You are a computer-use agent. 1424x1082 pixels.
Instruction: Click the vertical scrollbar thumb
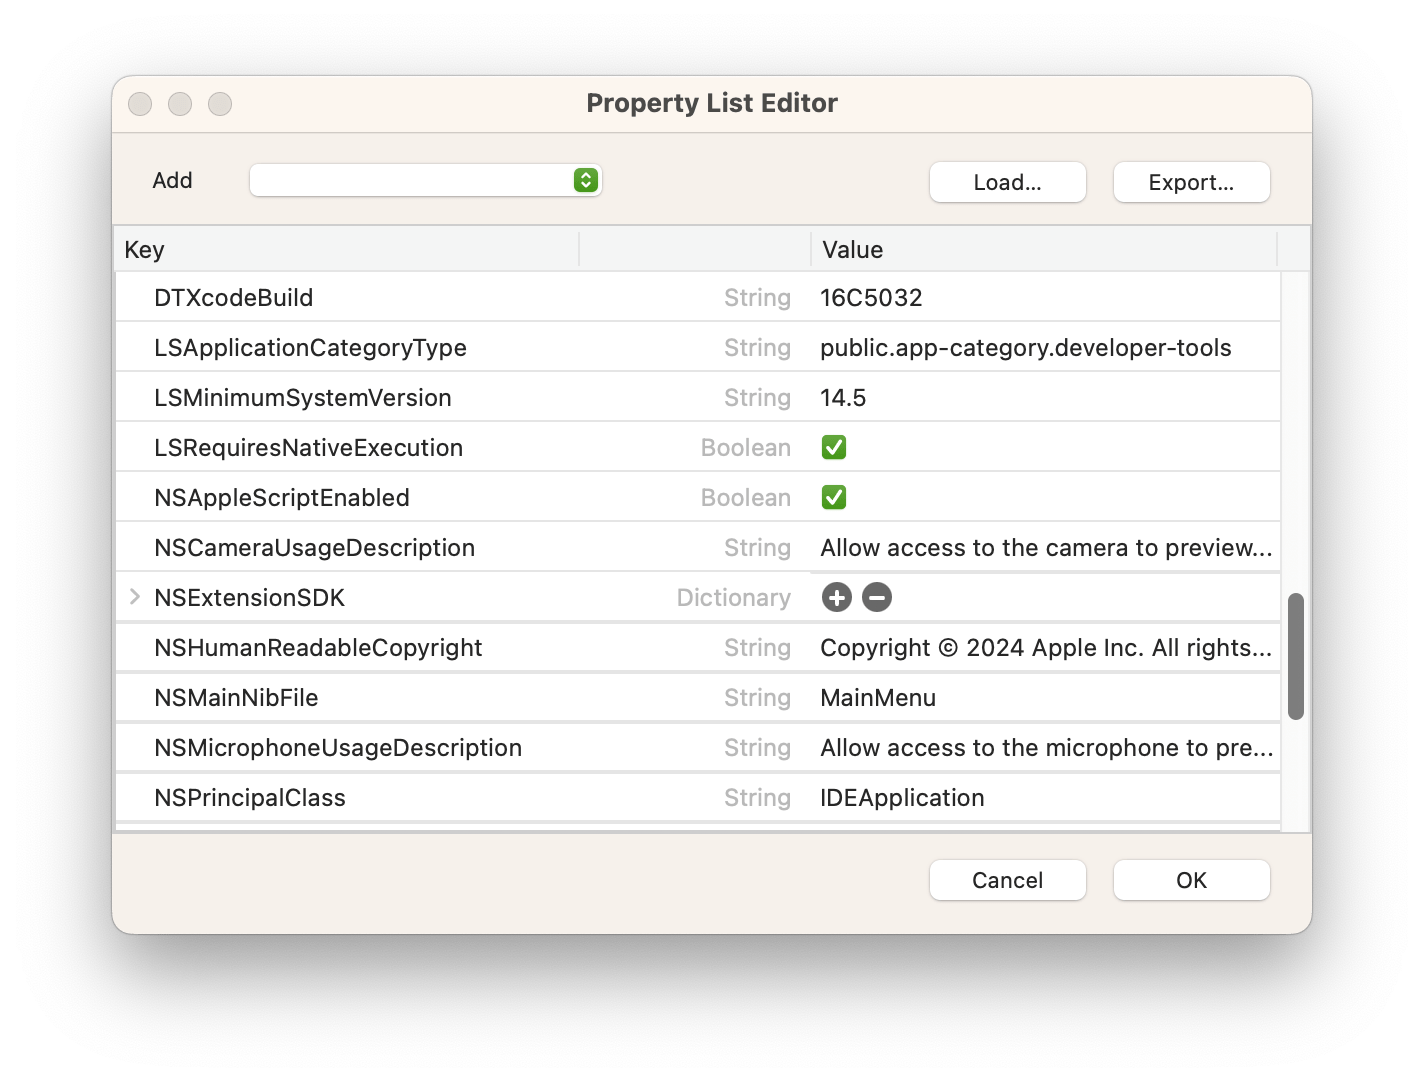pyautogui.click(x=1295, y=655)
